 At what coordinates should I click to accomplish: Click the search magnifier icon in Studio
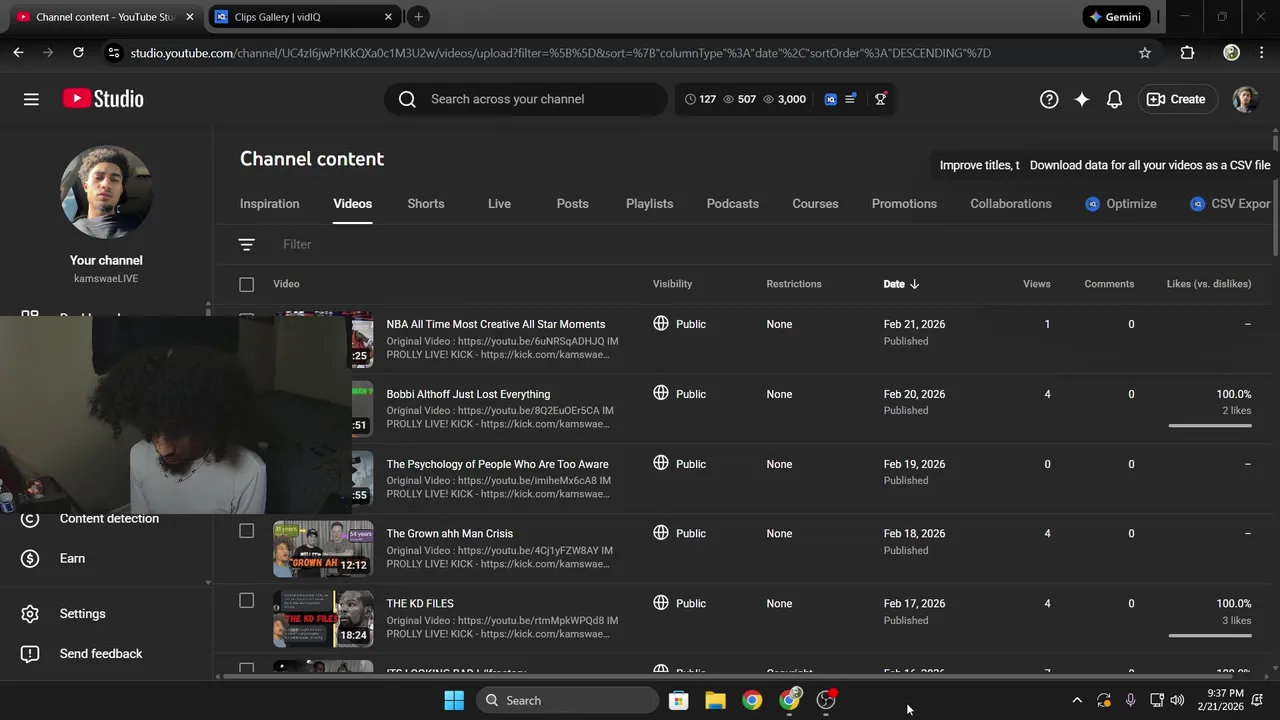[407, 99]
